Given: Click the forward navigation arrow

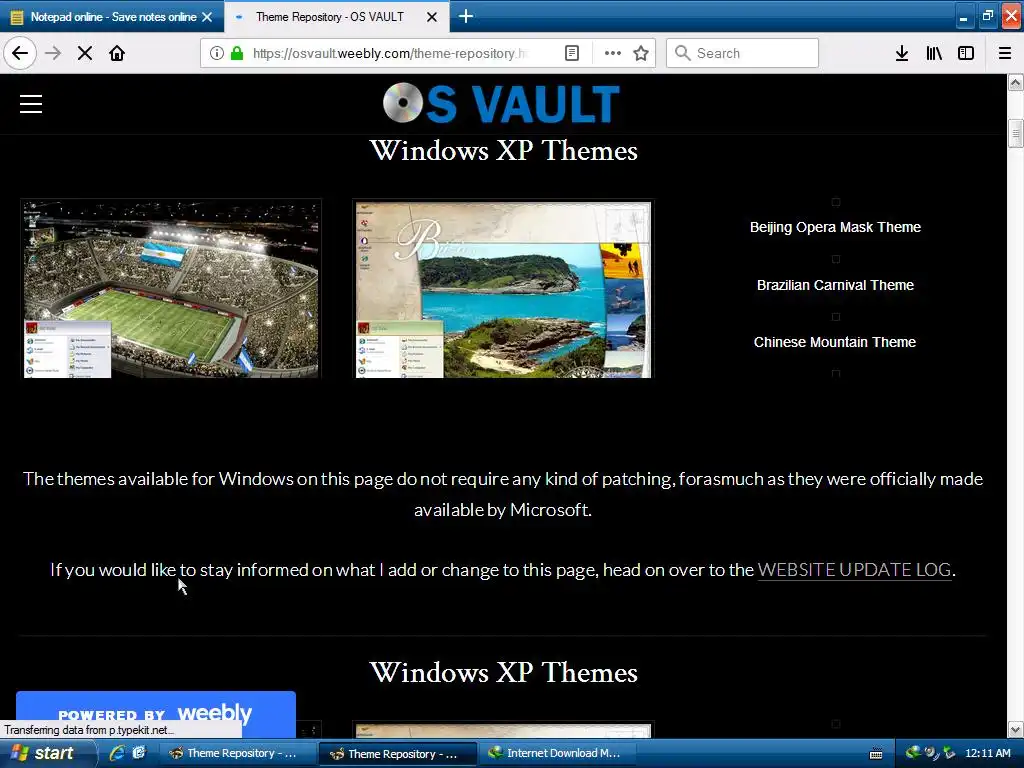Looking at the screenshot, I should coord(53,53).
